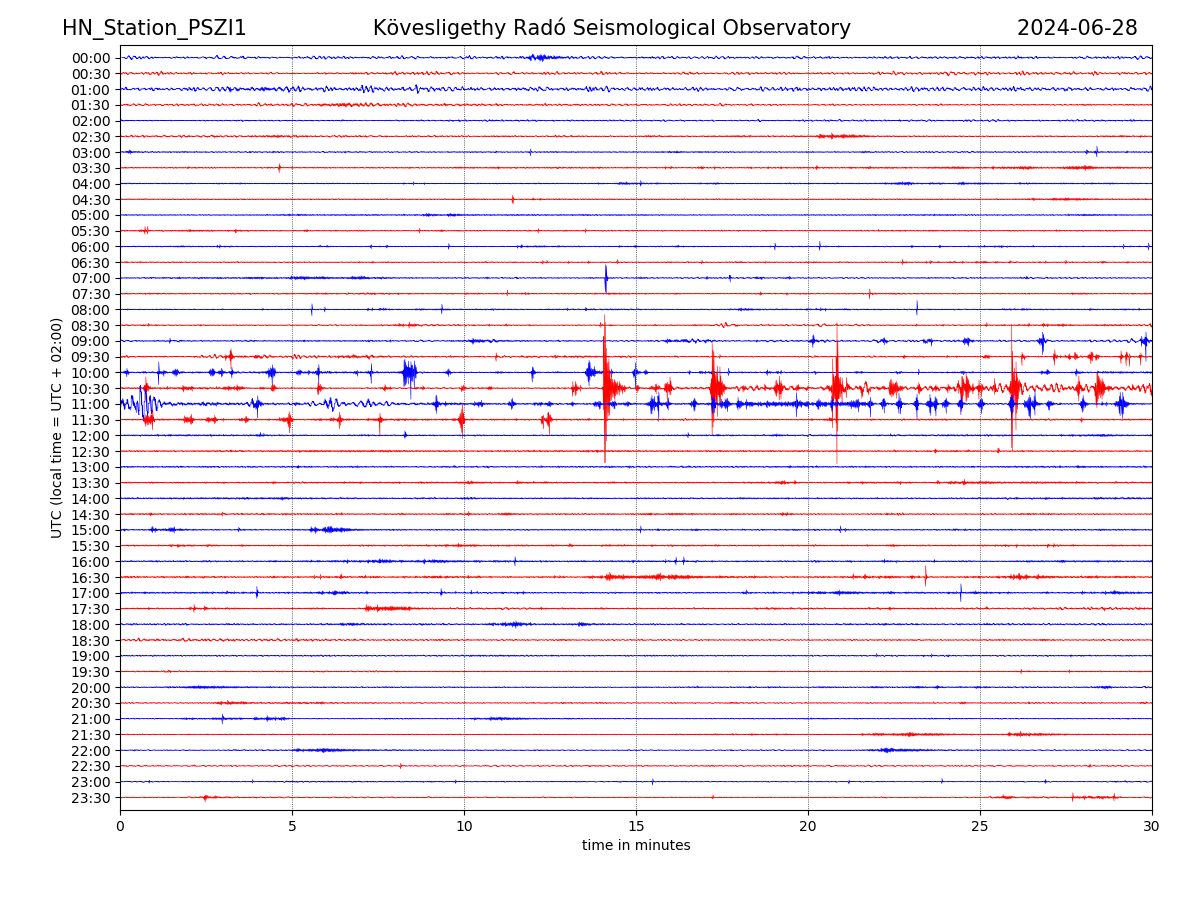
Task: Click the 07:00 trace row label
Action: tap(91, 278)
